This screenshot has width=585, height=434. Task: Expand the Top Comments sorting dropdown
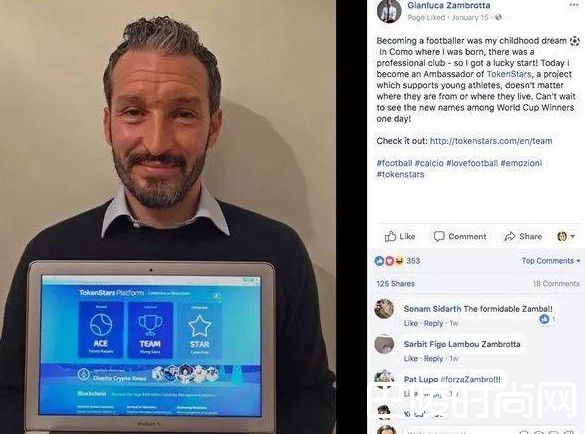click(551, 261)
